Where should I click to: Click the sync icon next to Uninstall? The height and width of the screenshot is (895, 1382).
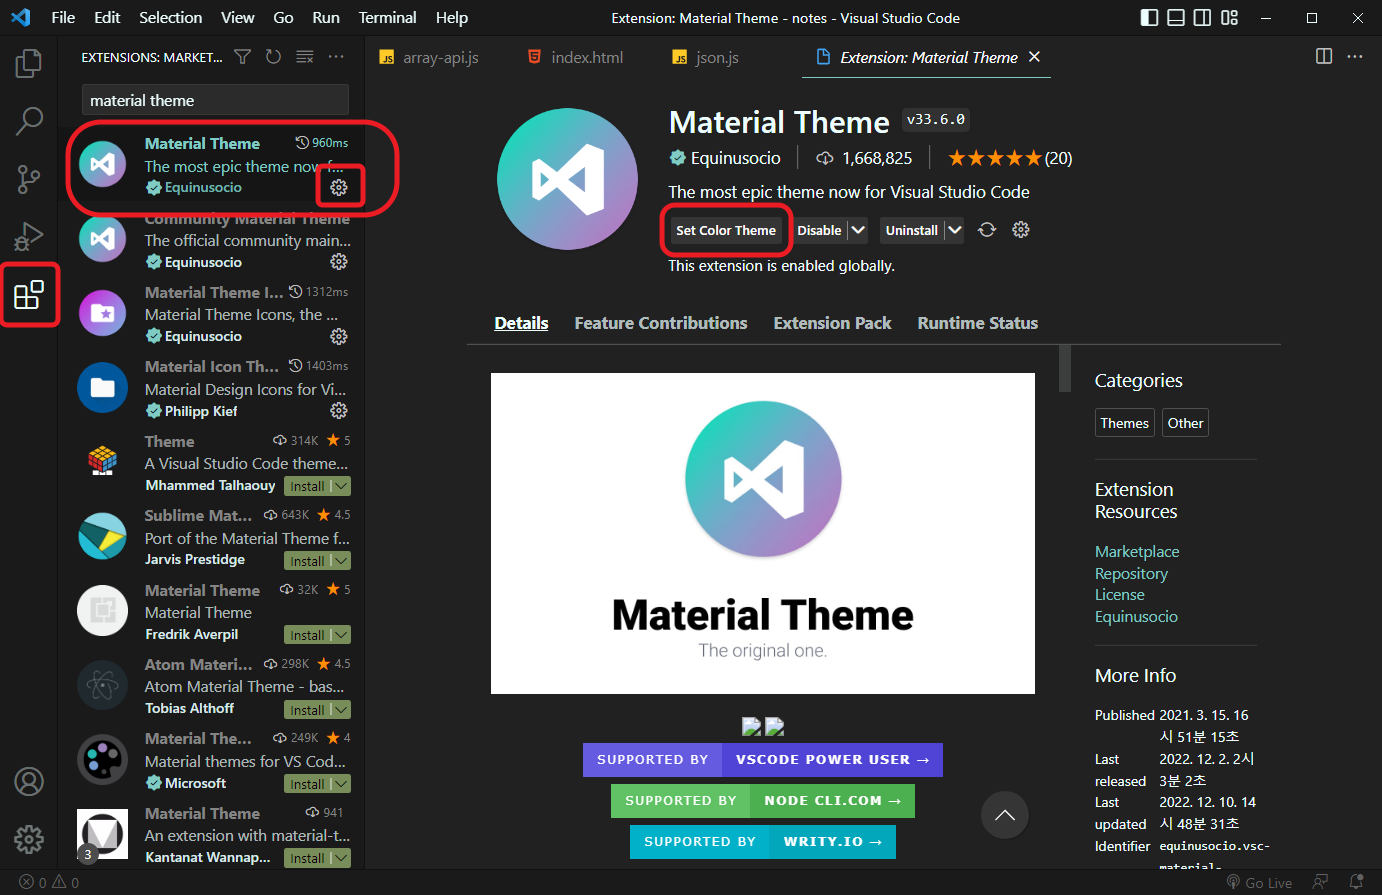point(987,230)
